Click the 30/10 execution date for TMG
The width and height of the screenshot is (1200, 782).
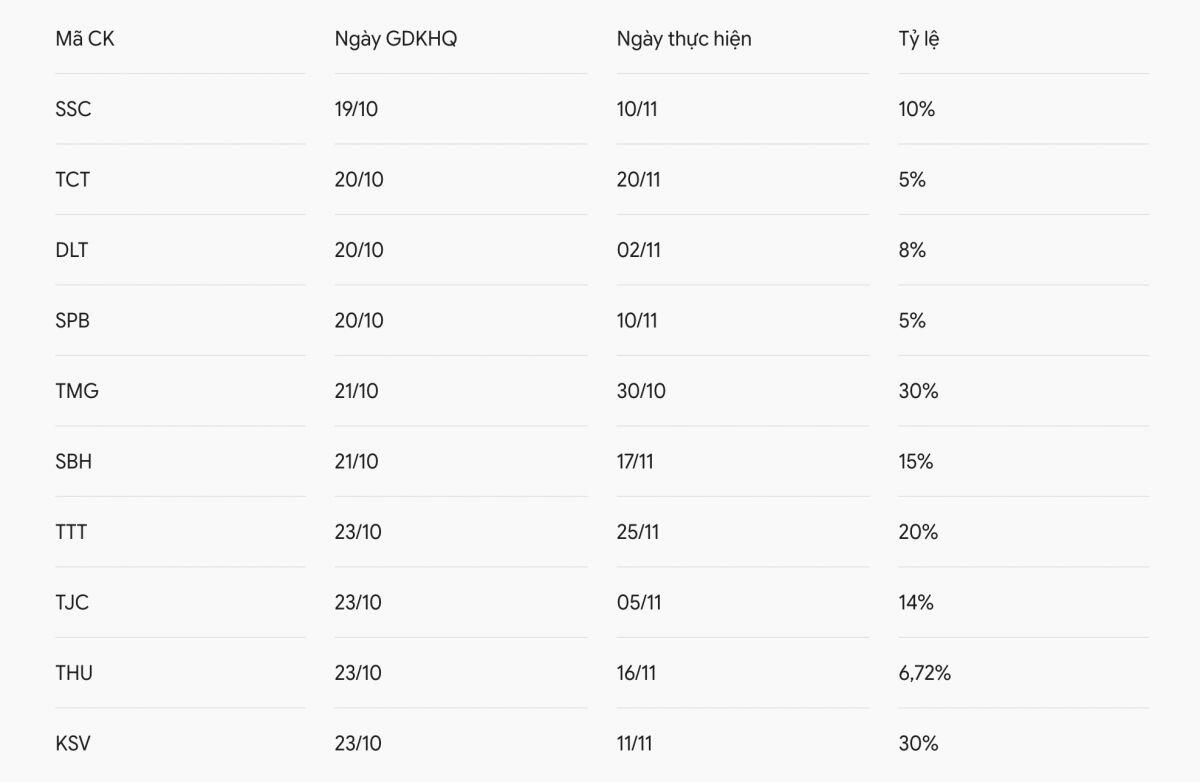(x=641, y=391)
